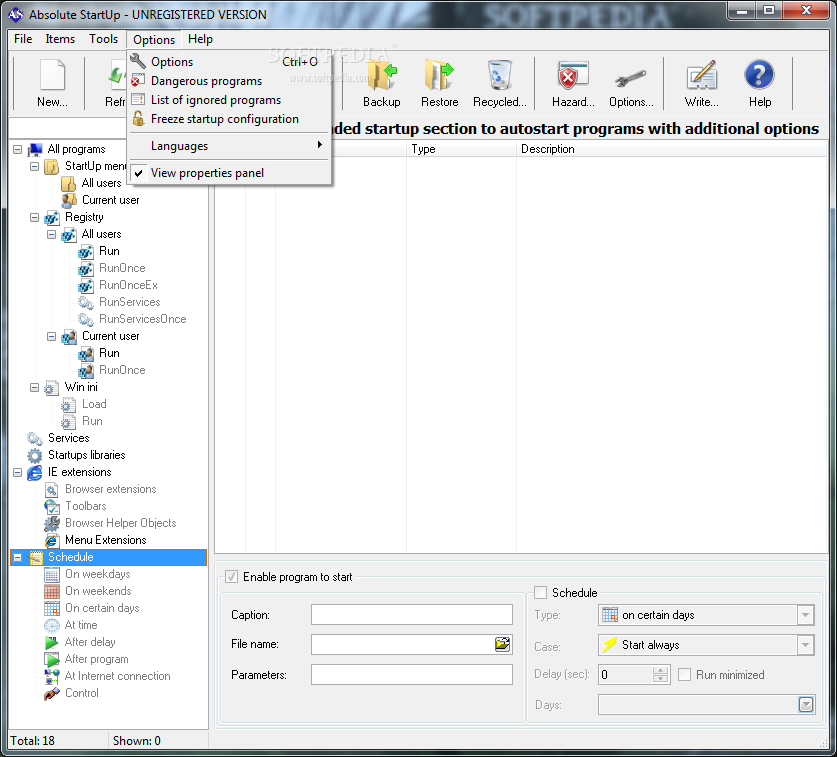
Task: Open the Days dropdown
Action: pyautogui.click(x=806, y=705)
